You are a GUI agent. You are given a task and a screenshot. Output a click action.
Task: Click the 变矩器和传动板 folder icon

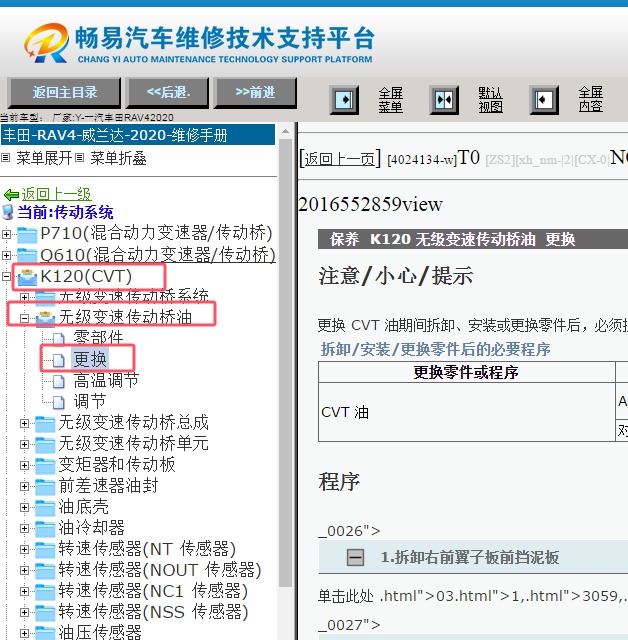pyautogui.click(x=45, y=465)
